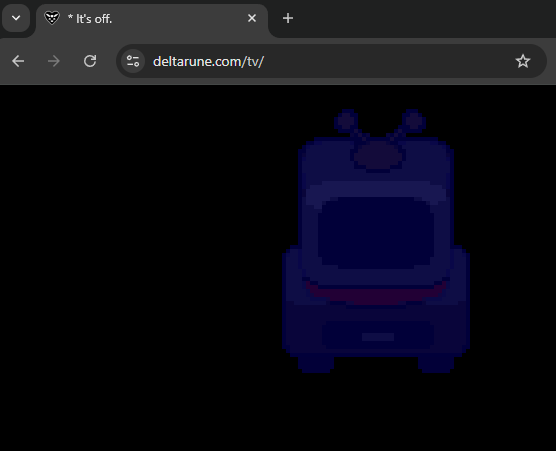Viewport: 556px width, 451px height.
Task: Click the deltarune.com/tv/ address bar
Action: [332, 61]
